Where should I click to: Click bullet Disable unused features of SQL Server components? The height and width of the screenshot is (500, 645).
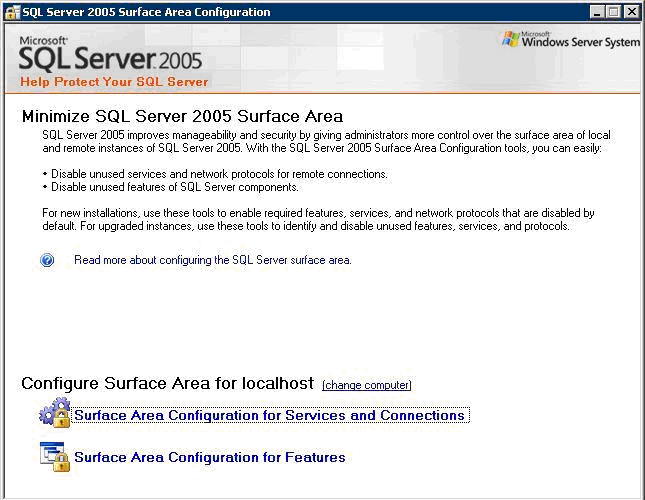(x=171, y=187)
